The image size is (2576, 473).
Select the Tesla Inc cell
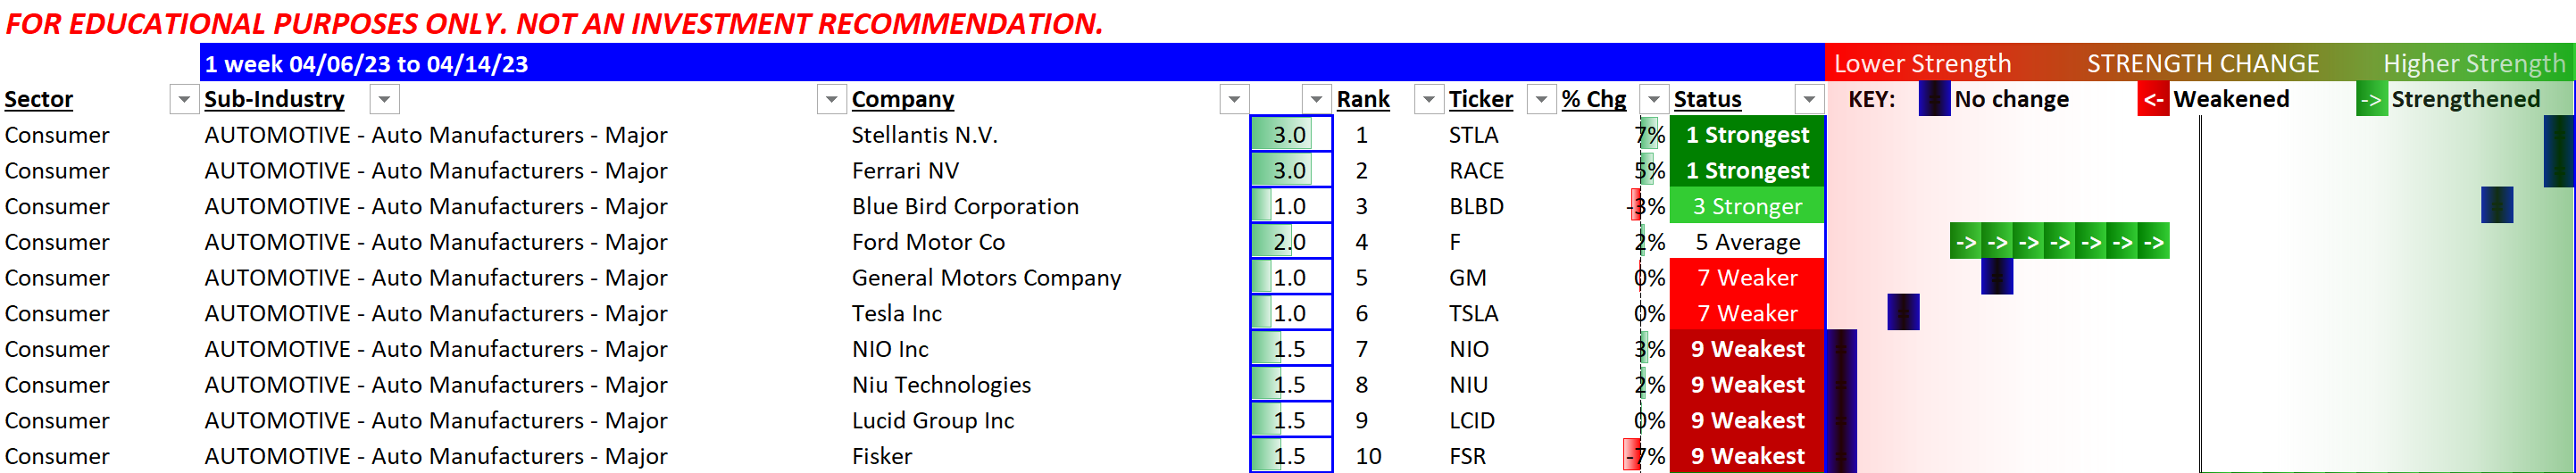click(x=896, y=314)
